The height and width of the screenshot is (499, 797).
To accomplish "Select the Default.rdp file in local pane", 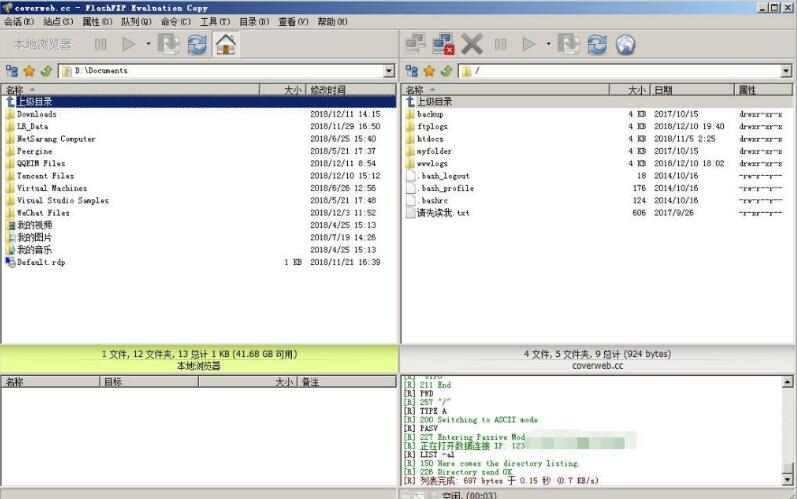I will point(40,262).
